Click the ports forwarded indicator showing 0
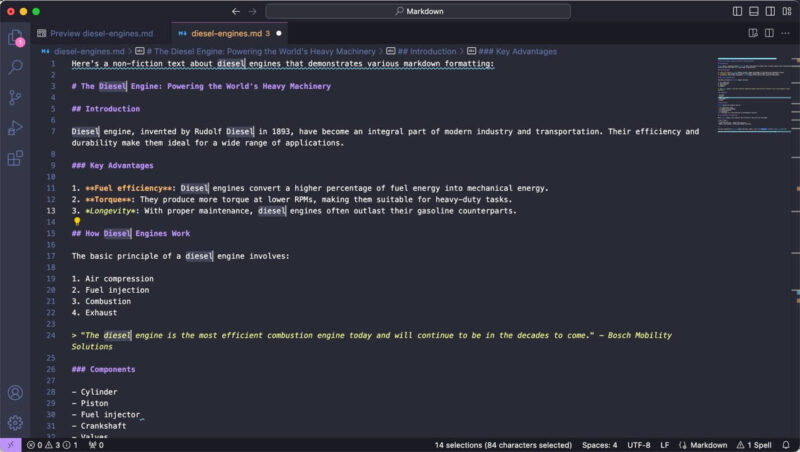Screen dimensions: 800x452 click(x=96, y=445)
